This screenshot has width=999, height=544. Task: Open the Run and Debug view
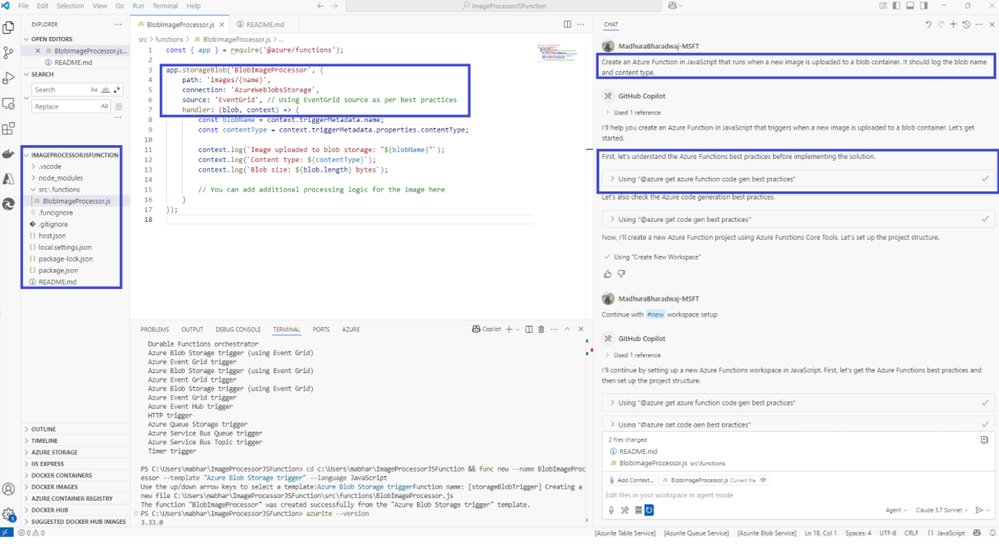click(8, 78)
